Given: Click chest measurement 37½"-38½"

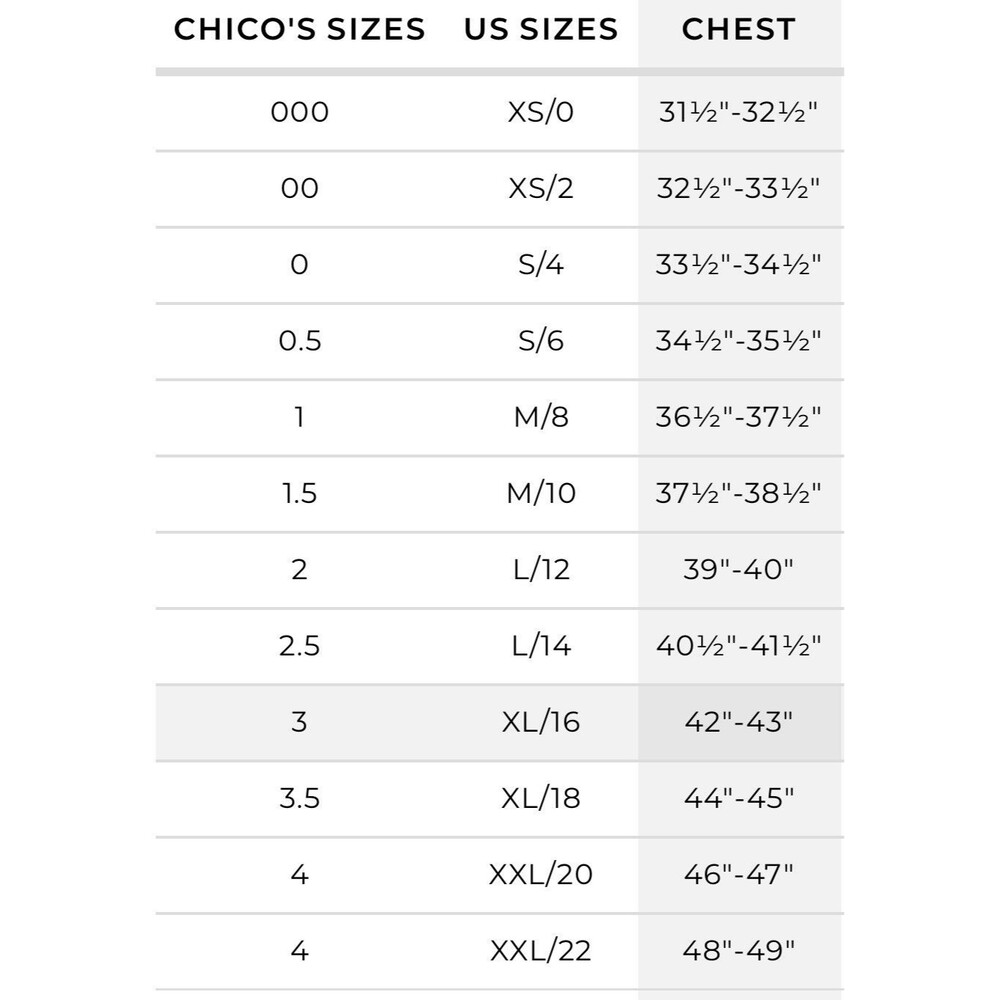Looking at the screenshot, I should [739, 494].
